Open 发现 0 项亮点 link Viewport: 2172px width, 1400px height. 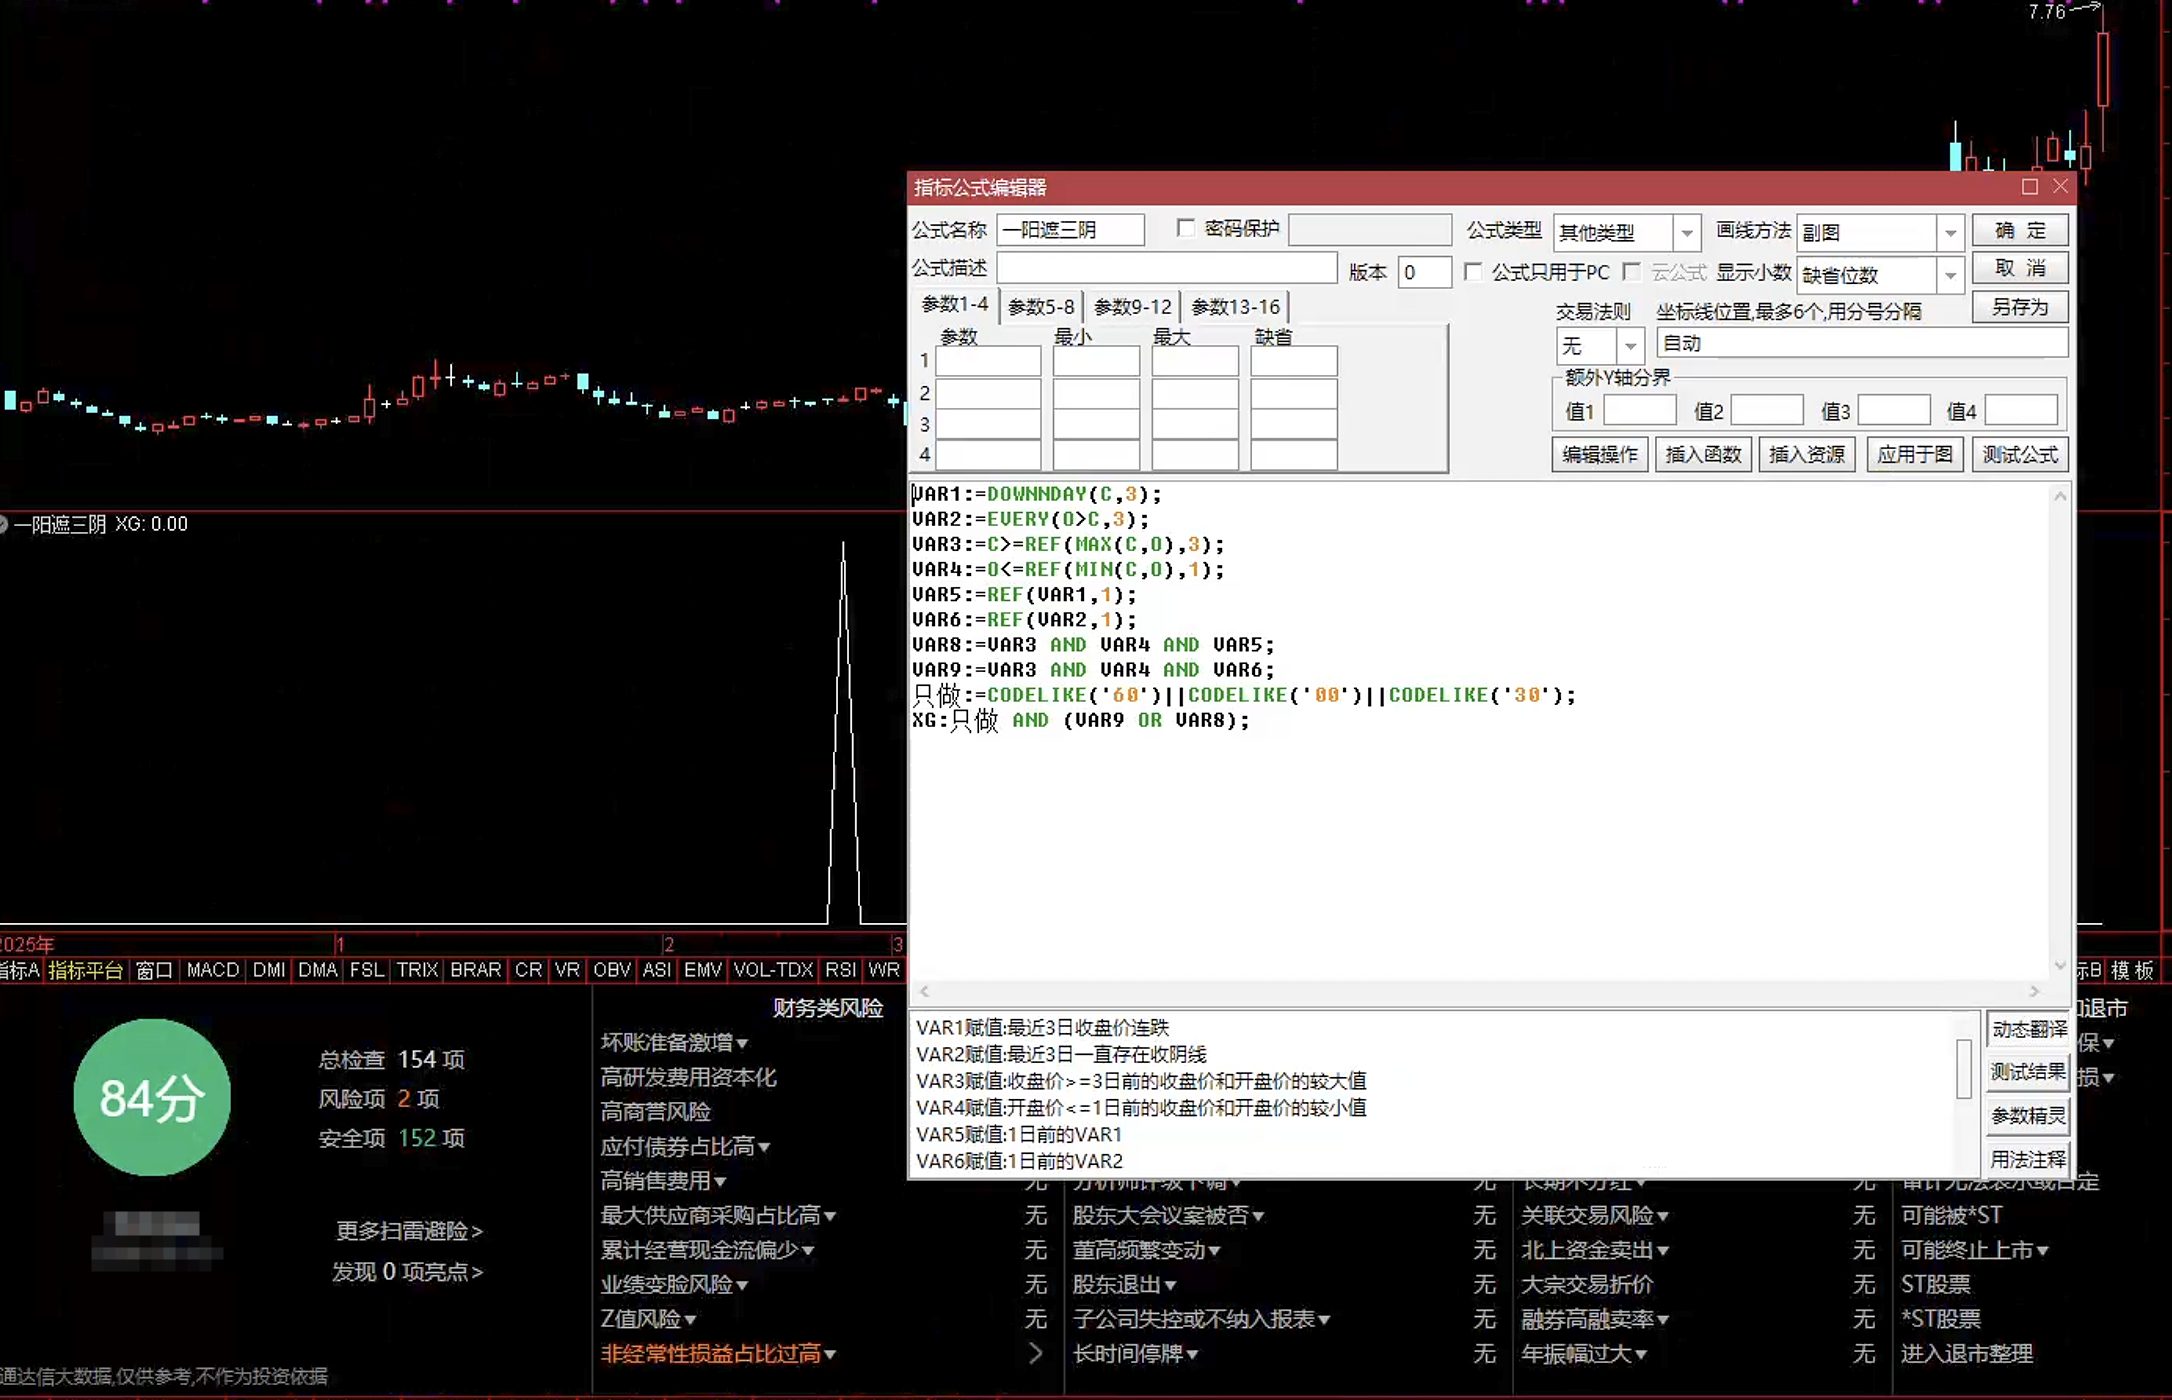(x=407, y=1272)
